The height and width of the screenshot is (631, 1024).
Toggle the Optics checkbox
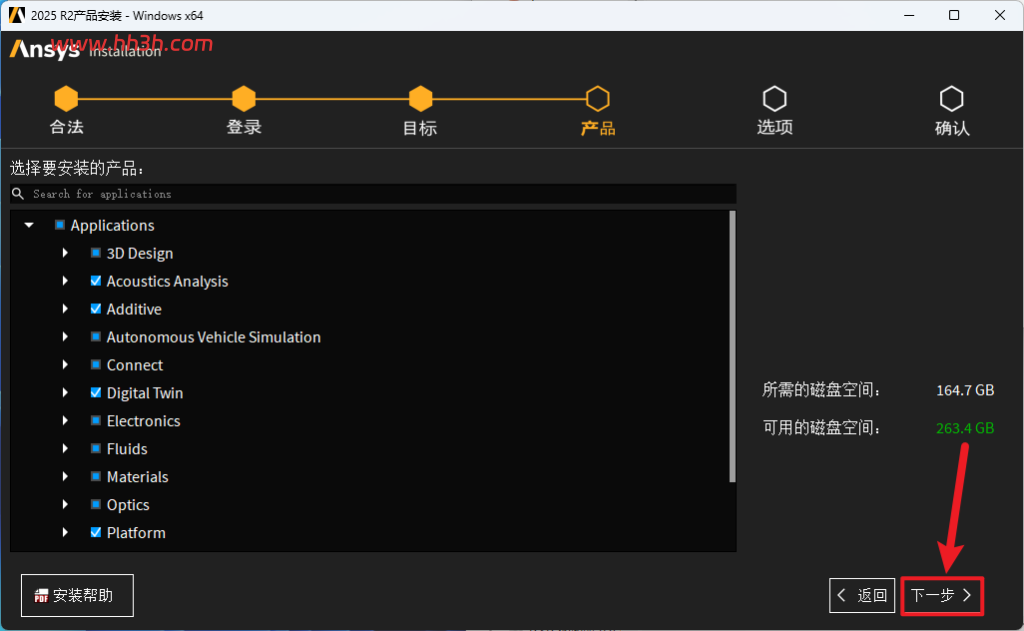coord(95,504)
